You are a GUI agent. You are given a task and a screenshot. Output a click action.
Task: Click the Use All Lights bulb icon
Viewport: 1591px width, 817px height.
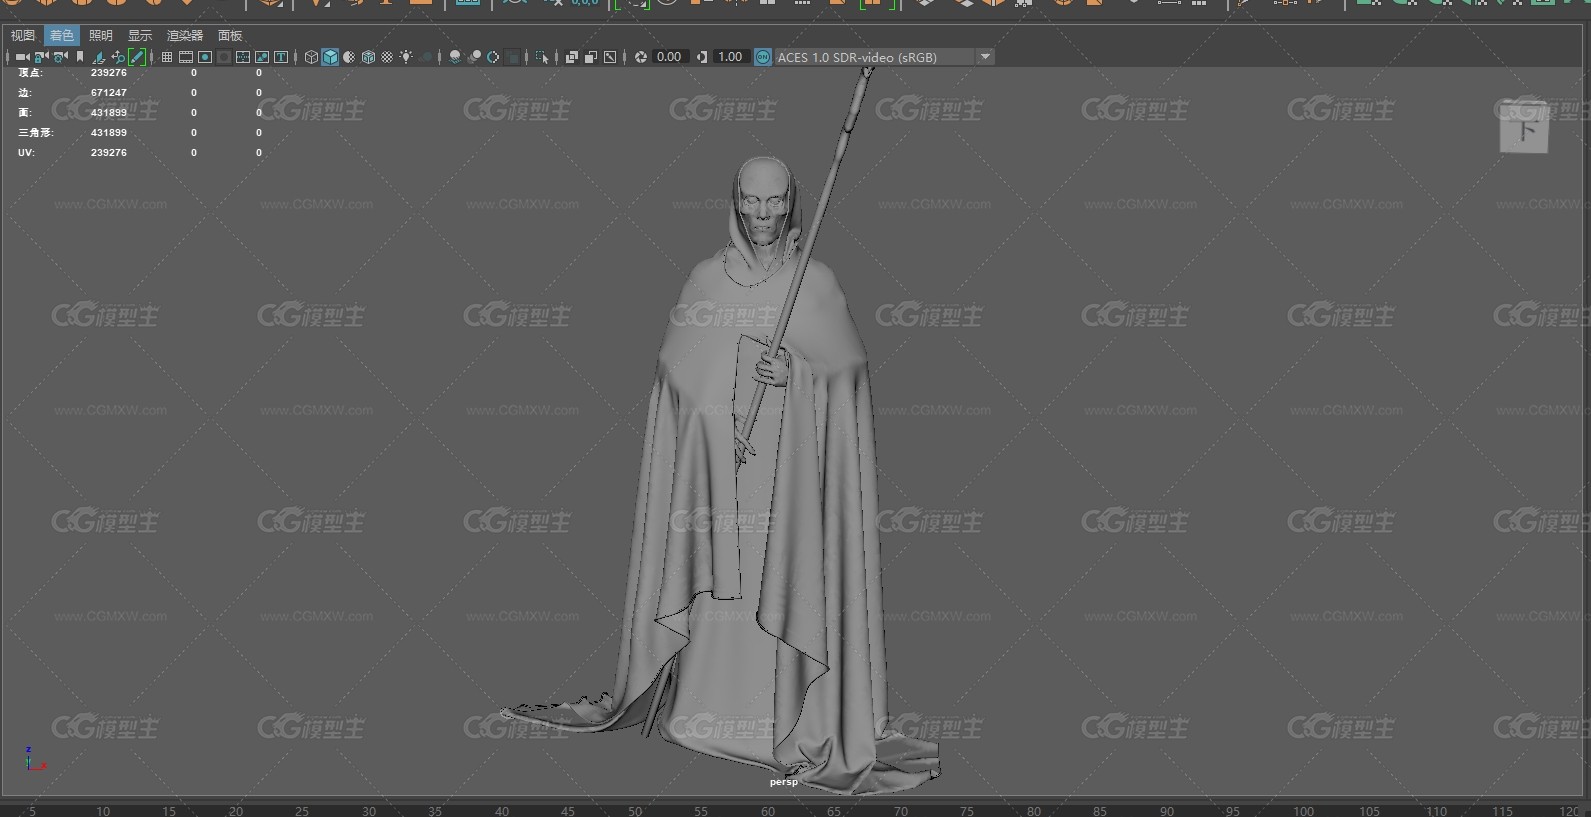coord(406,57)
